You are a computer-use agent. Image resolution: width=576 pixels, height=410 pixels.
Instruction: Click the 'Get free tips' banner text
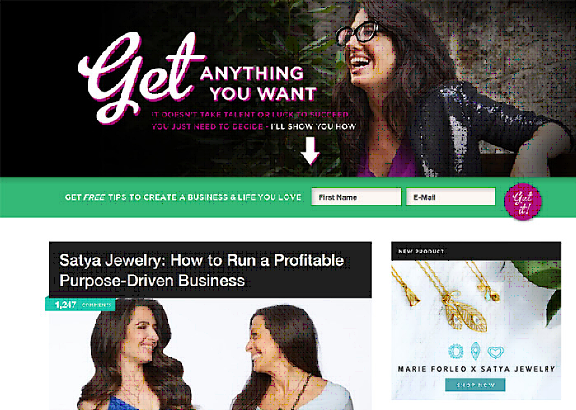183,197
